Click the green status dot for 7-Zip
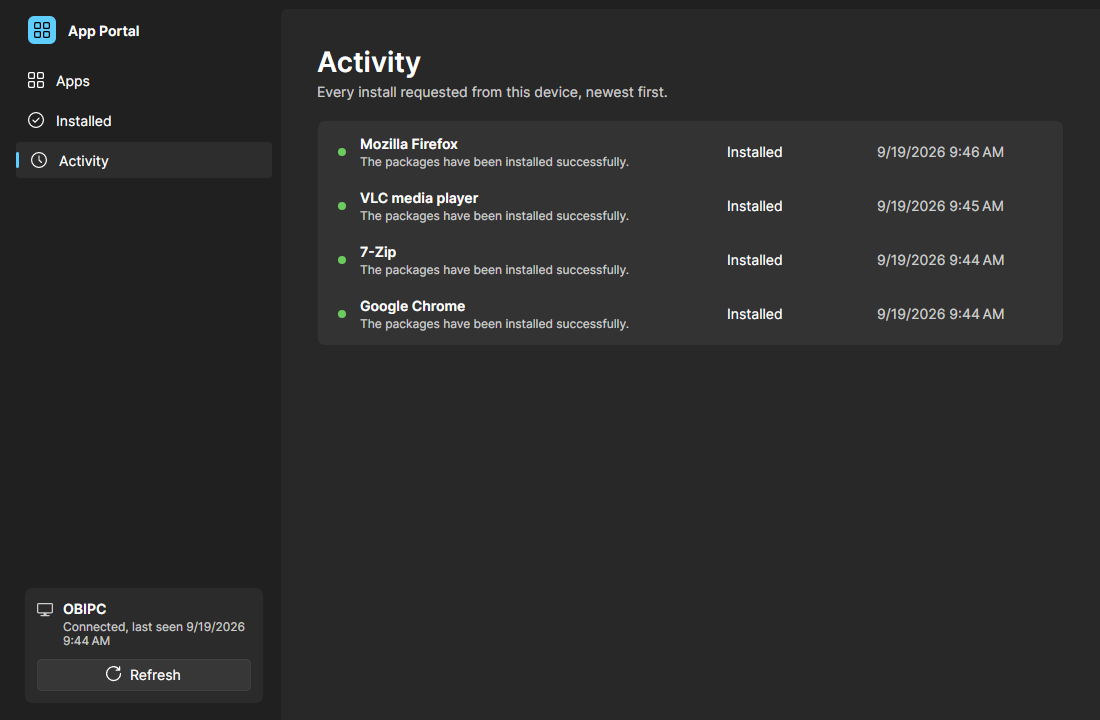This screenshot has width=1100, height=720. 342,260
